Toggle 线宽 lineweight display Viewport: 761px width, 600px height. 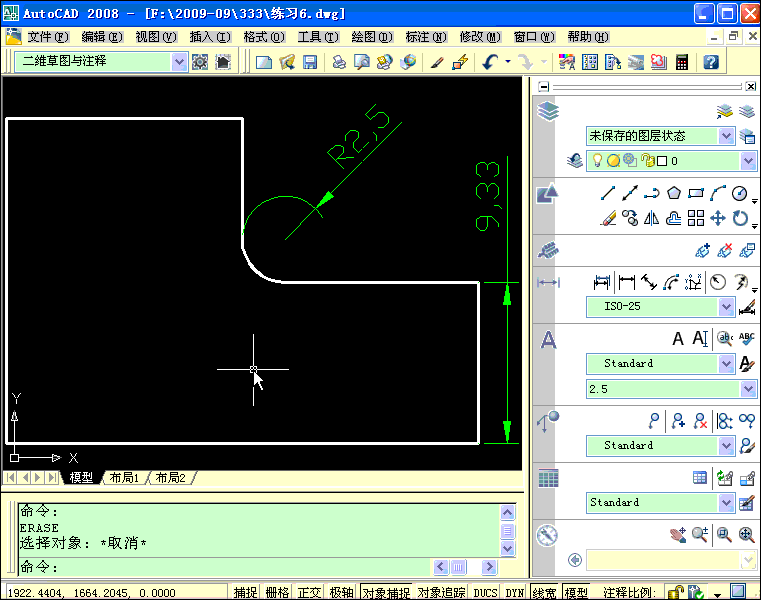point(544,593)
